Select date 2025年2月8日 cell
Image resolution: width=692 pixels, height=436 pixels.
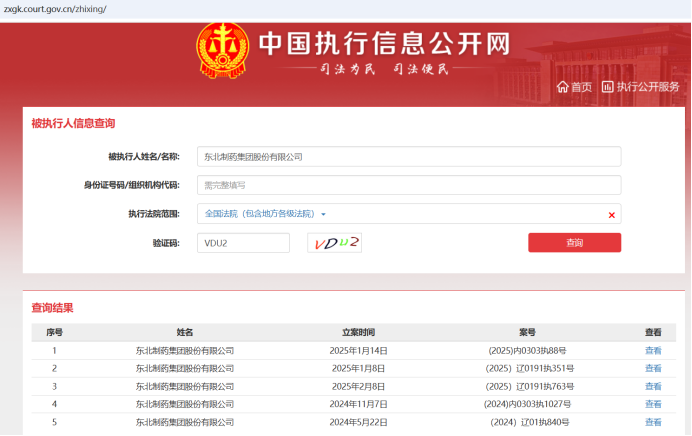tap(358, 387)
